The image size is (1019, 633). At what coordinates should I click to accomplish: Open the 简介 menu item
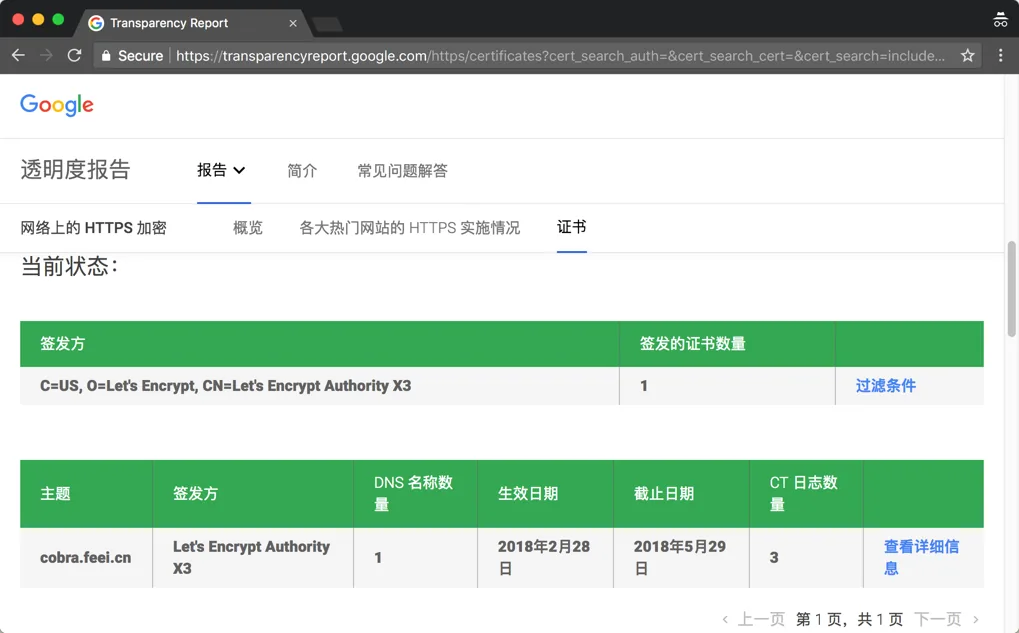coord(302,171)
